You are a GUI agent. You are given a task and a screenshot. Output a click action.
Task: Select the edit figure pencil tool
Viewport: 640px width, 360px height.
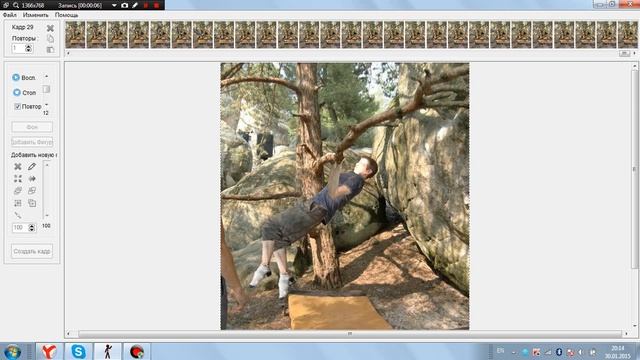[x=32, y=167]
